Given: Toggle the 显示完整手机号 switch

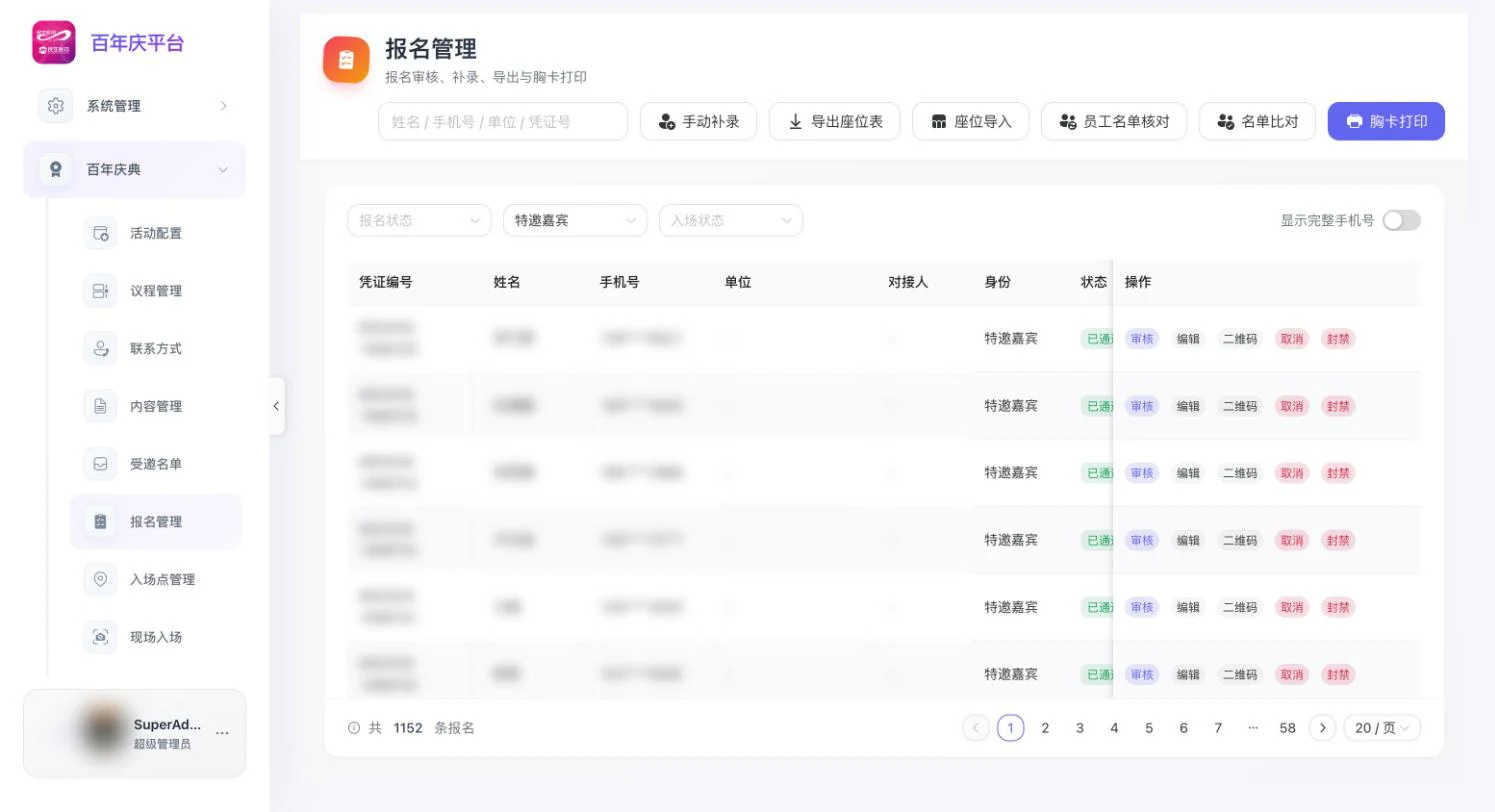Looking at the screenshot, I should click(x=1401, y=221).
